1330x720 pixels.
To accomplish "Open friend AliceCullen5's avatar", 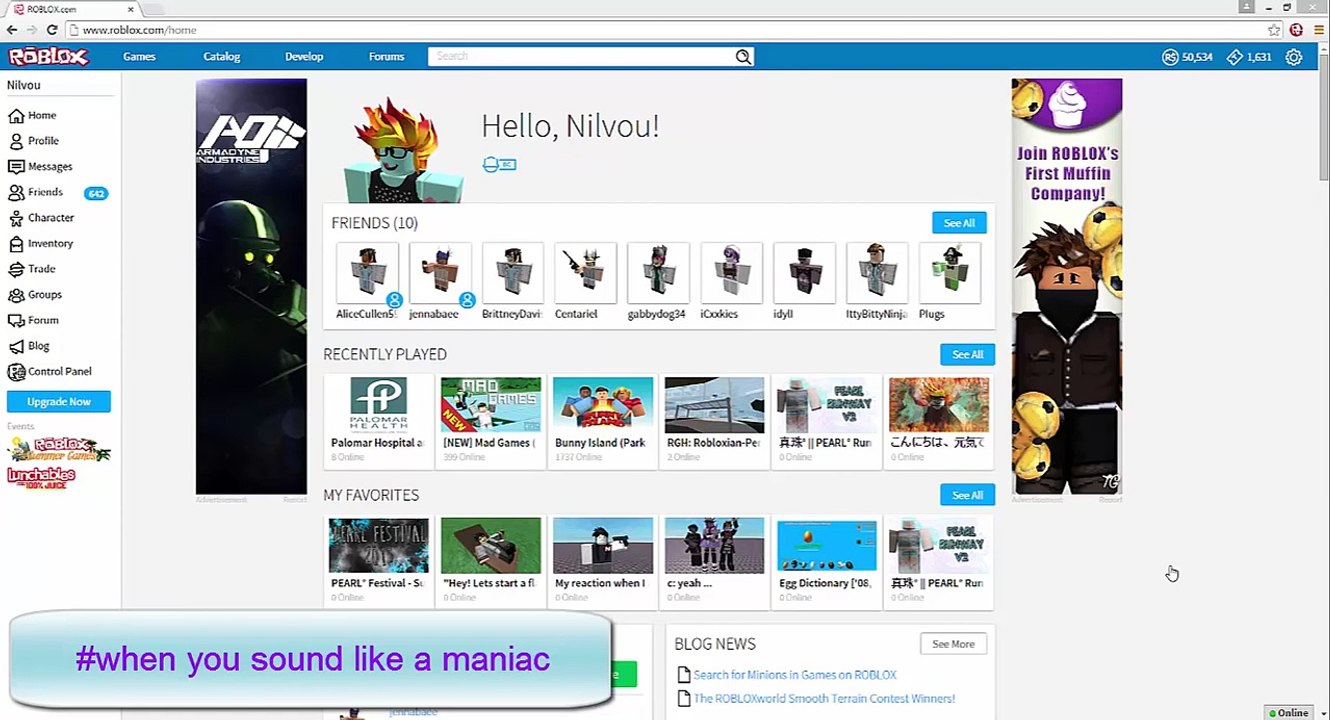I will tap(367, 272).
